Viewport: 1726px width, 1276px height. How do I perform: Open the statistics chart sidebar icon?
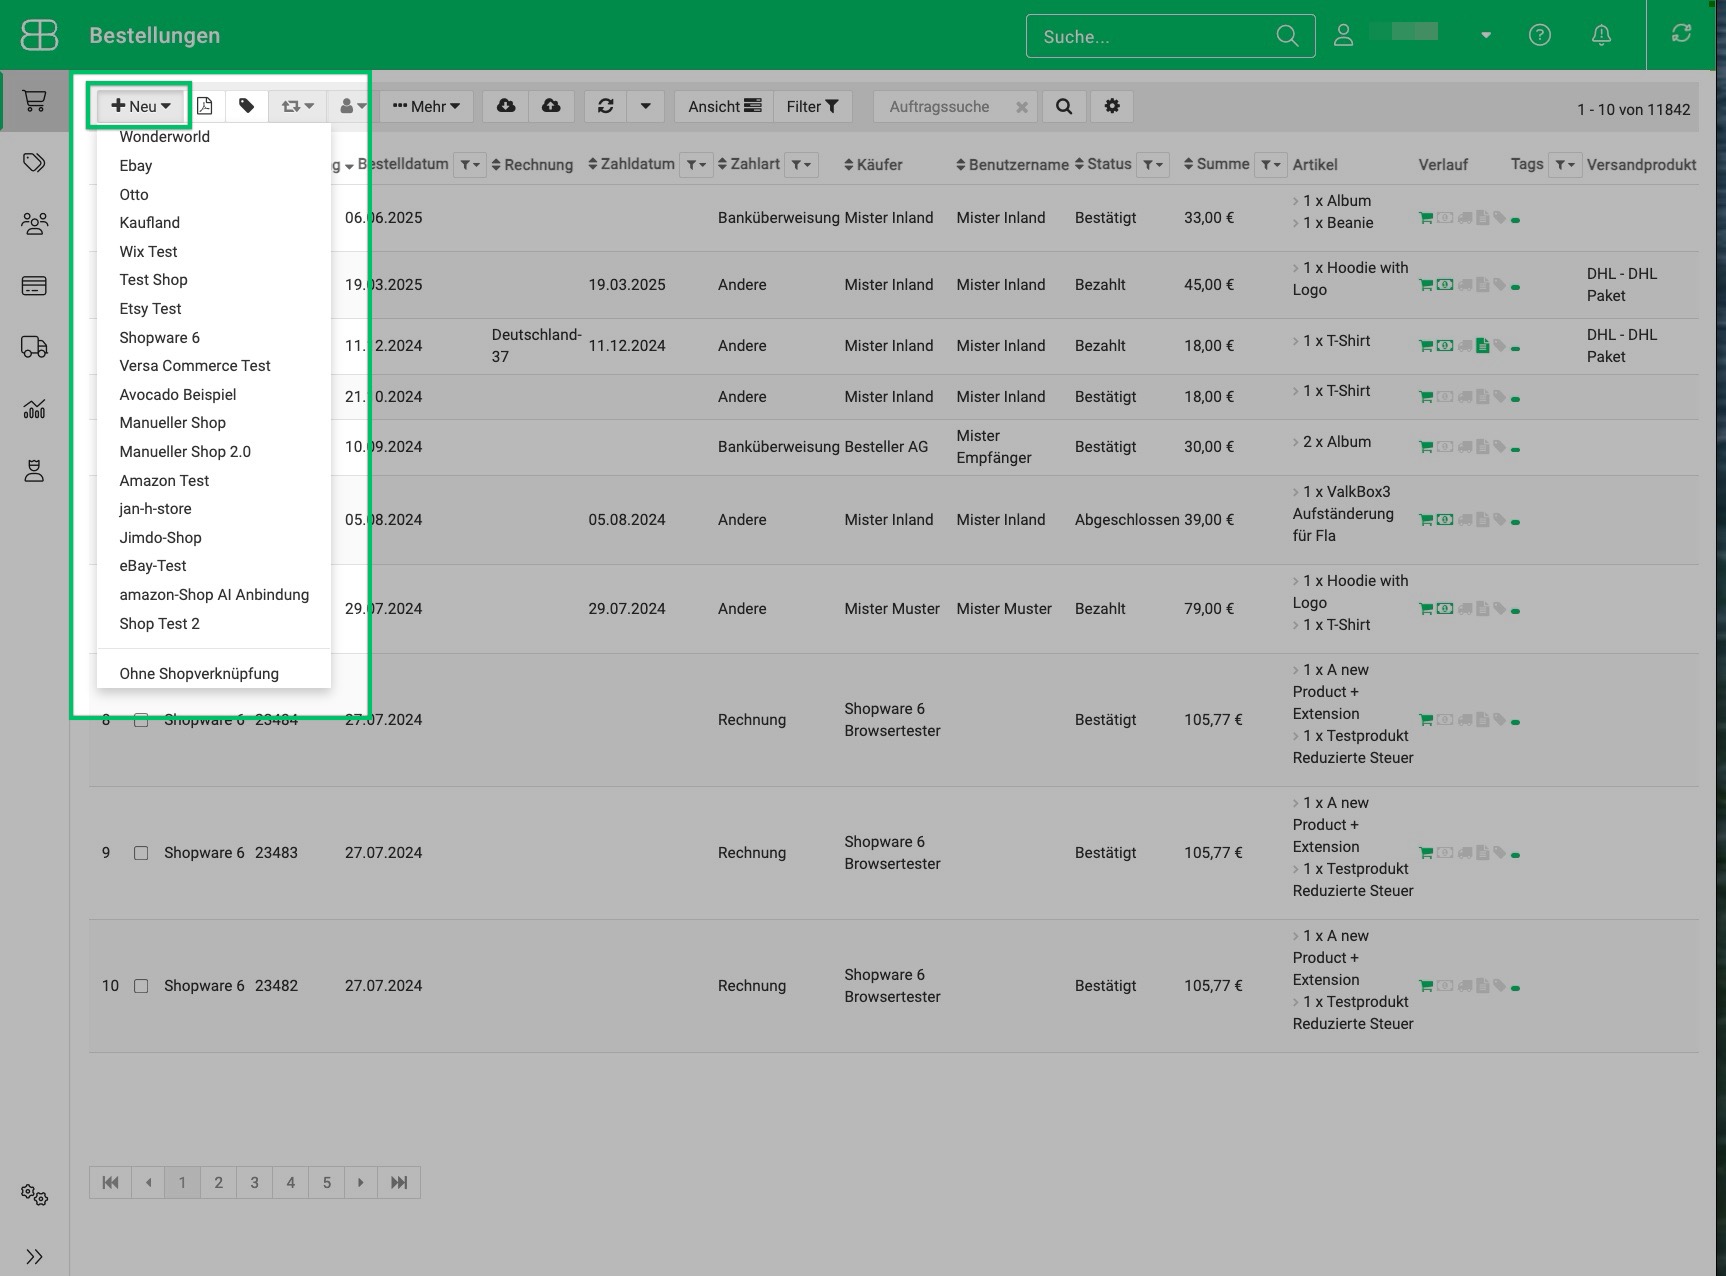click(x=34, y=409)
